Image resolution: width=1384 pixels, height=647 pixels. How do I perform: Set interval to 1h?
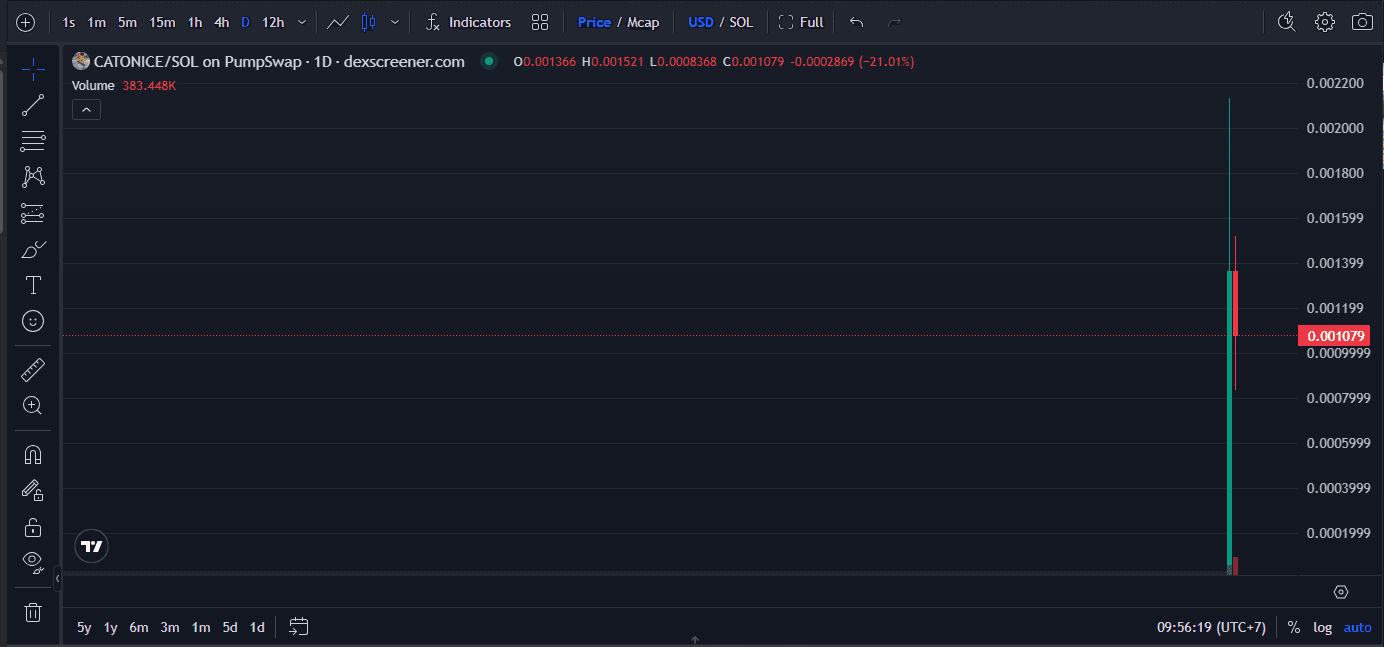195,22
